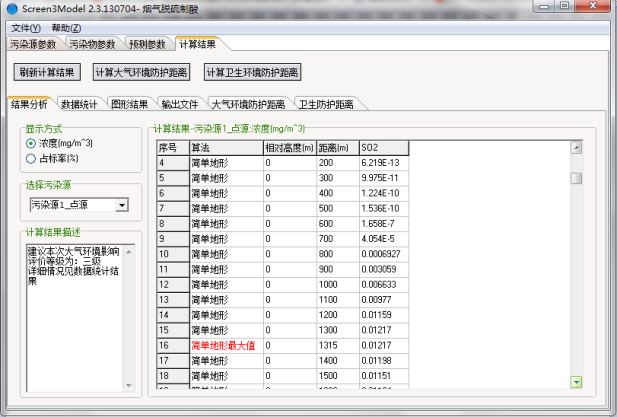The width and height of the screenshot is (617, 417).
Task: Open the 卫生防护距离 sub-tab
Action: tap(326, 104)
